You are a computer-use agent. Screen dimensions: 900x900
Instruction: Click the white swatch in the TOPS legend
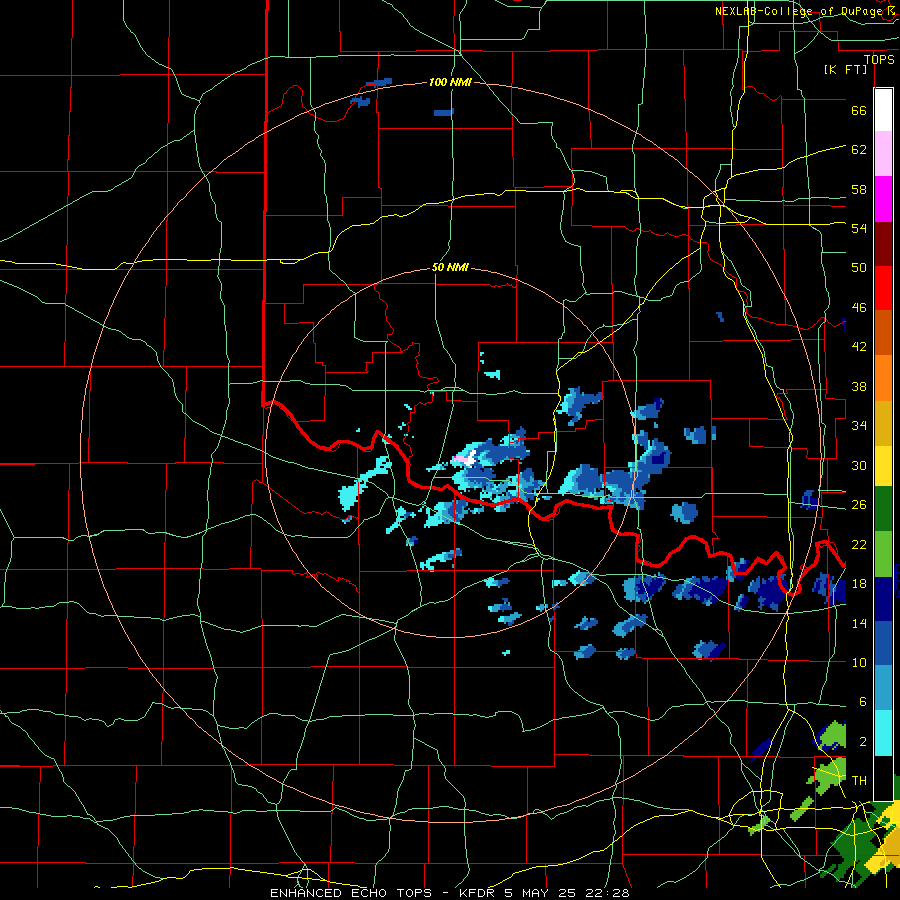[883, 110]
